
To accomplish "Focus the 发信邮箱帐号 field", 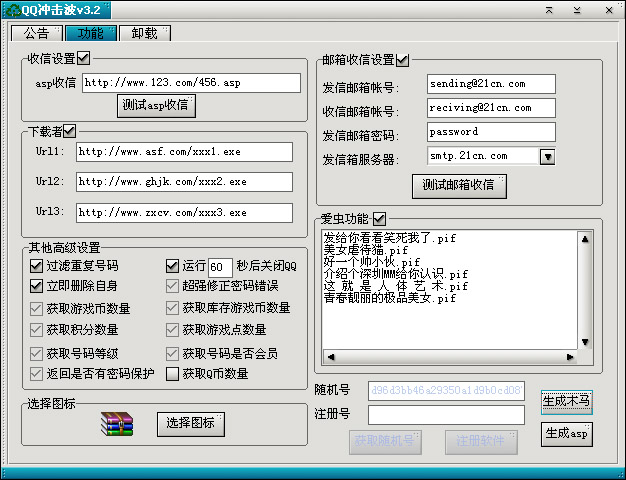I will 491,84.
